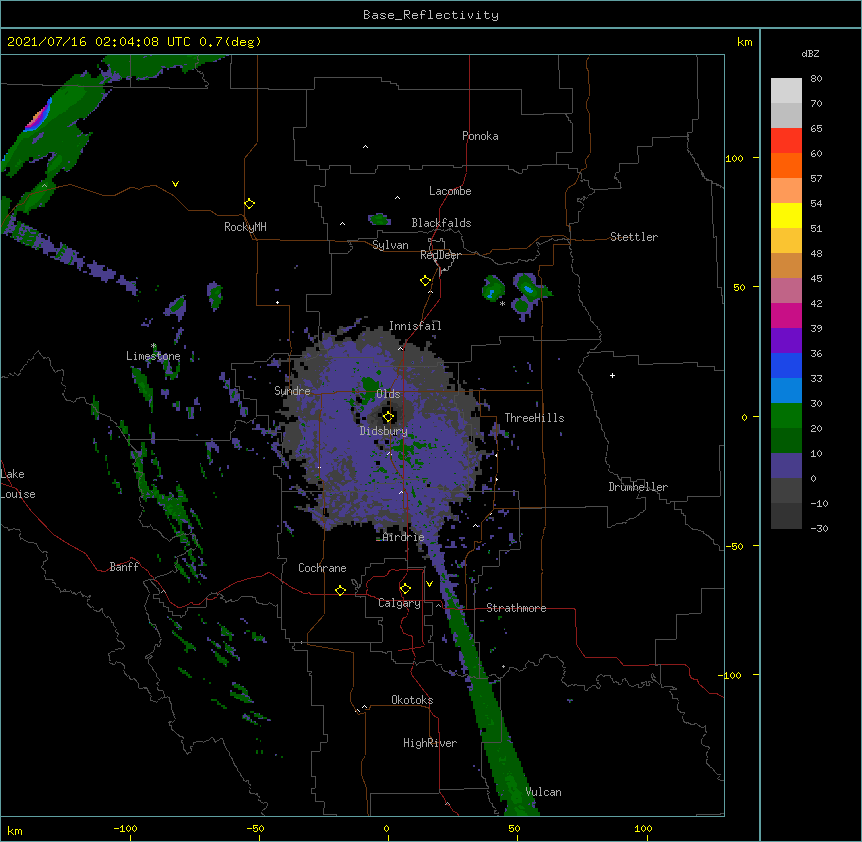Screen dimensions: 862x842
Task: Click the yellow diamond marker below Cochrane
Action: 340,590
